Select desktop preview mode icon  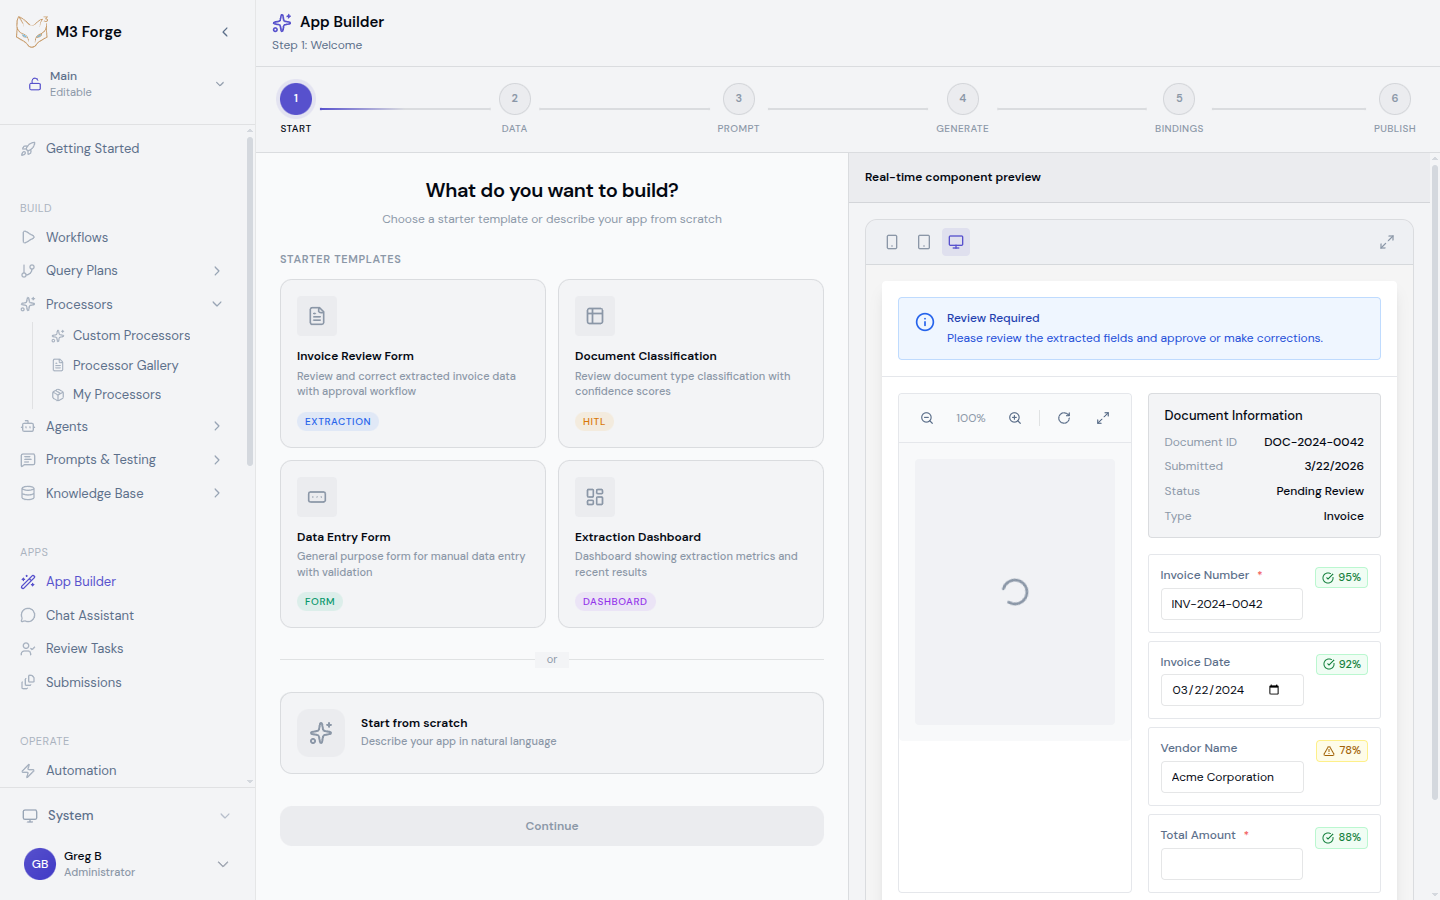956,242
